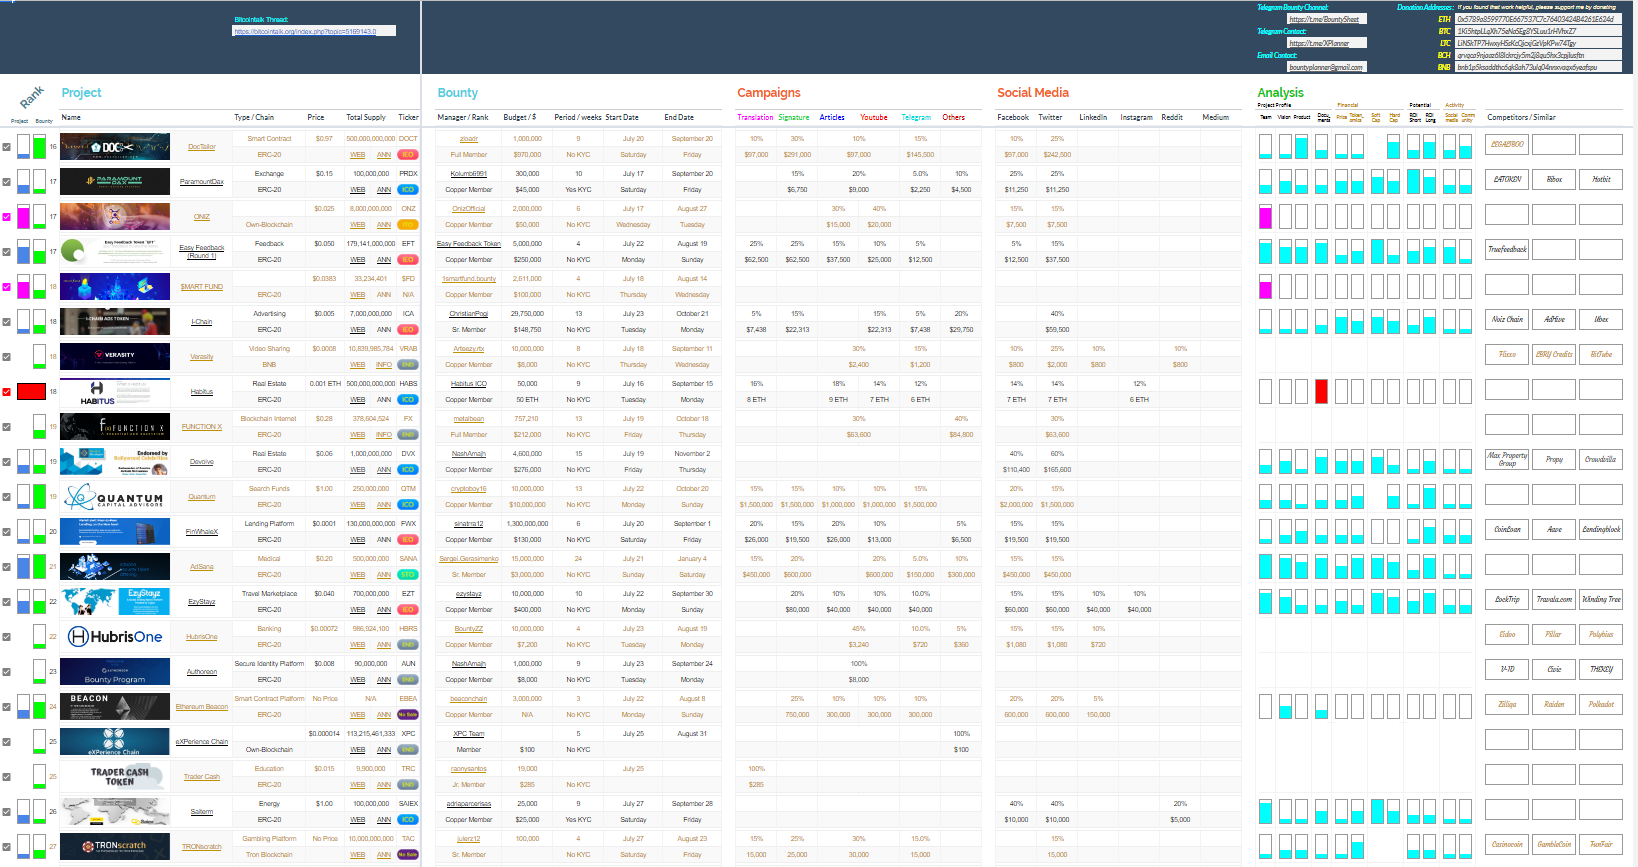Toggle the checkbox for HubrisOne row

[x=7, y=637]
